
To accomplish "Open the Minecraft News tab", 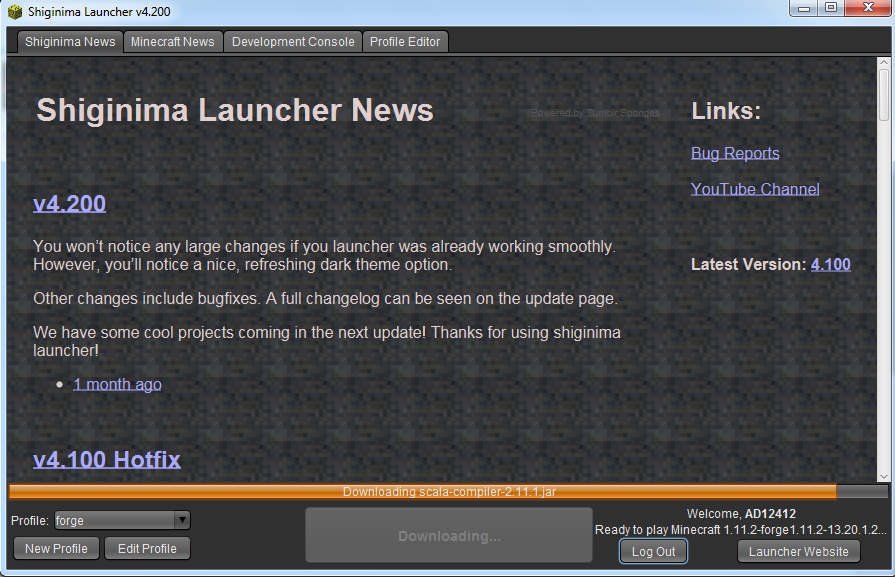I will pyautogui.click(x=172, y=42).
